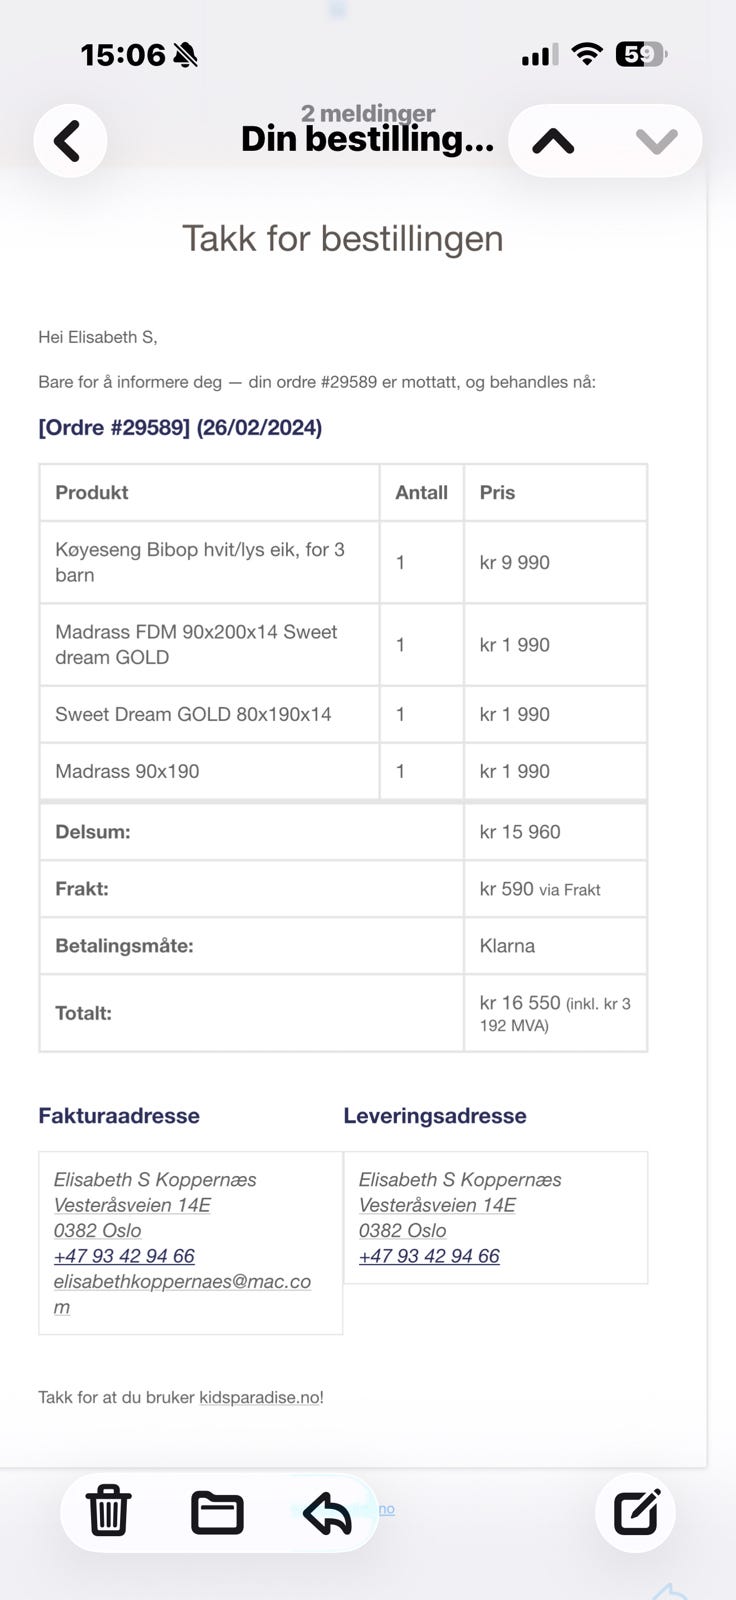Go to previous message with up chevron

(x=553, y=141)
